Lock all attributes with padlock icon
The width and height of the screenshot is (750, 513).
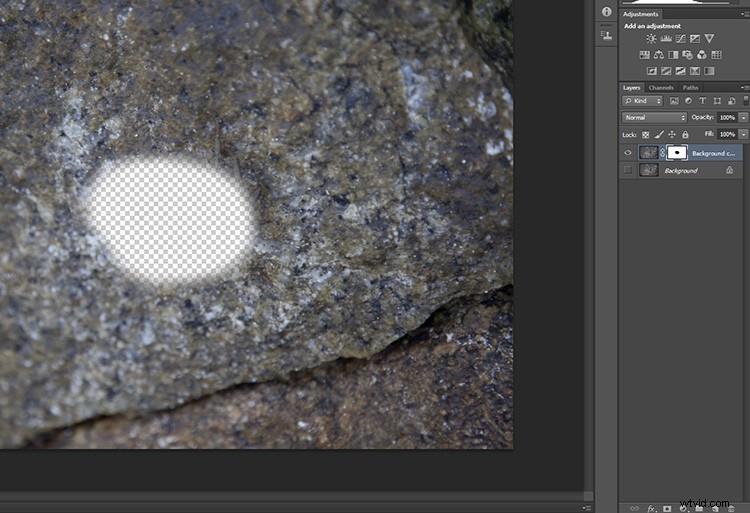pos(685,135)
